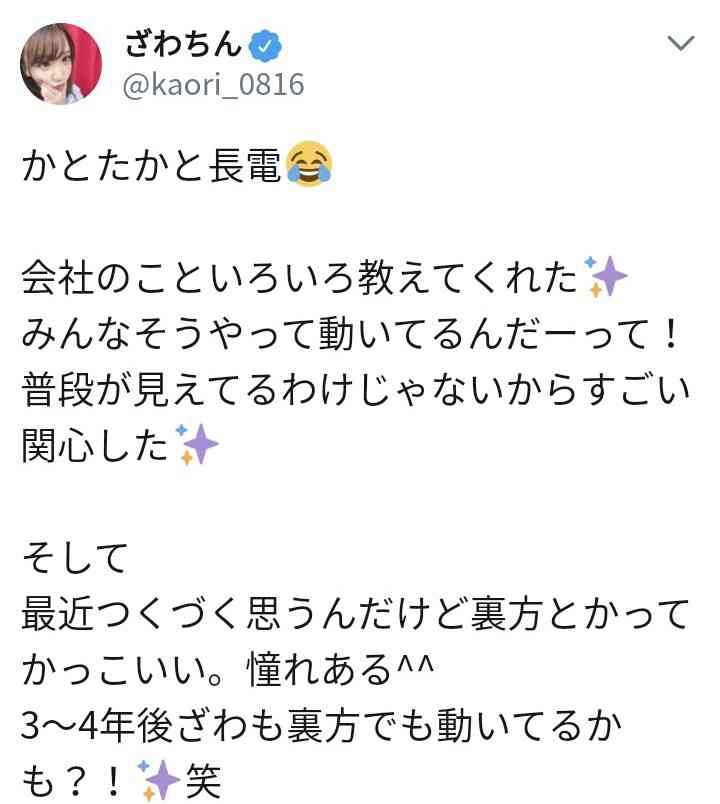This screenshot has height=804, width=720.
Task: Click the sparkles emoji after 関心した
Action: 196,444
